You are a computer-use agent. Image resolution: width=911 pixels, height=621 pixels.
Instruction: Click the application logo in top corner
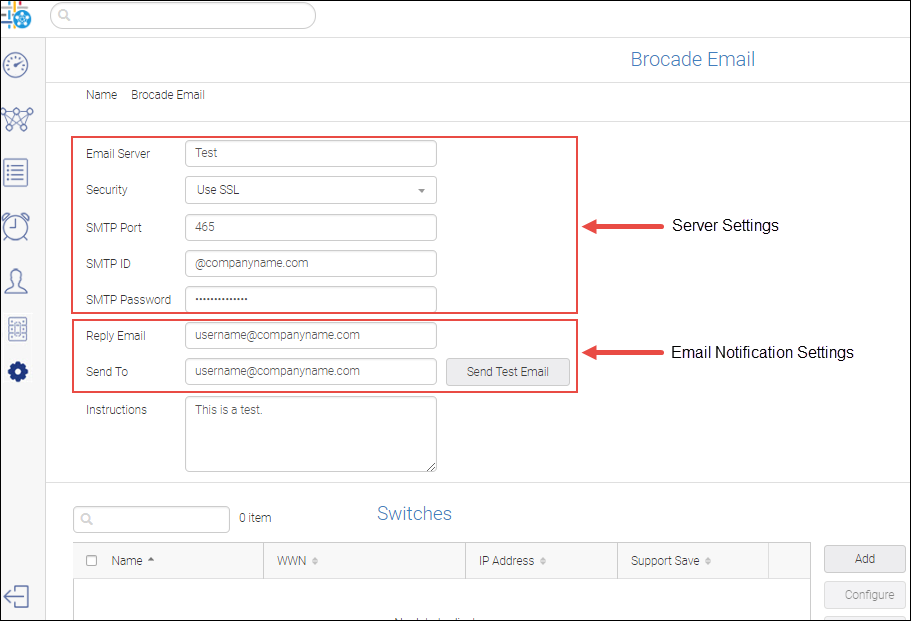17,15
